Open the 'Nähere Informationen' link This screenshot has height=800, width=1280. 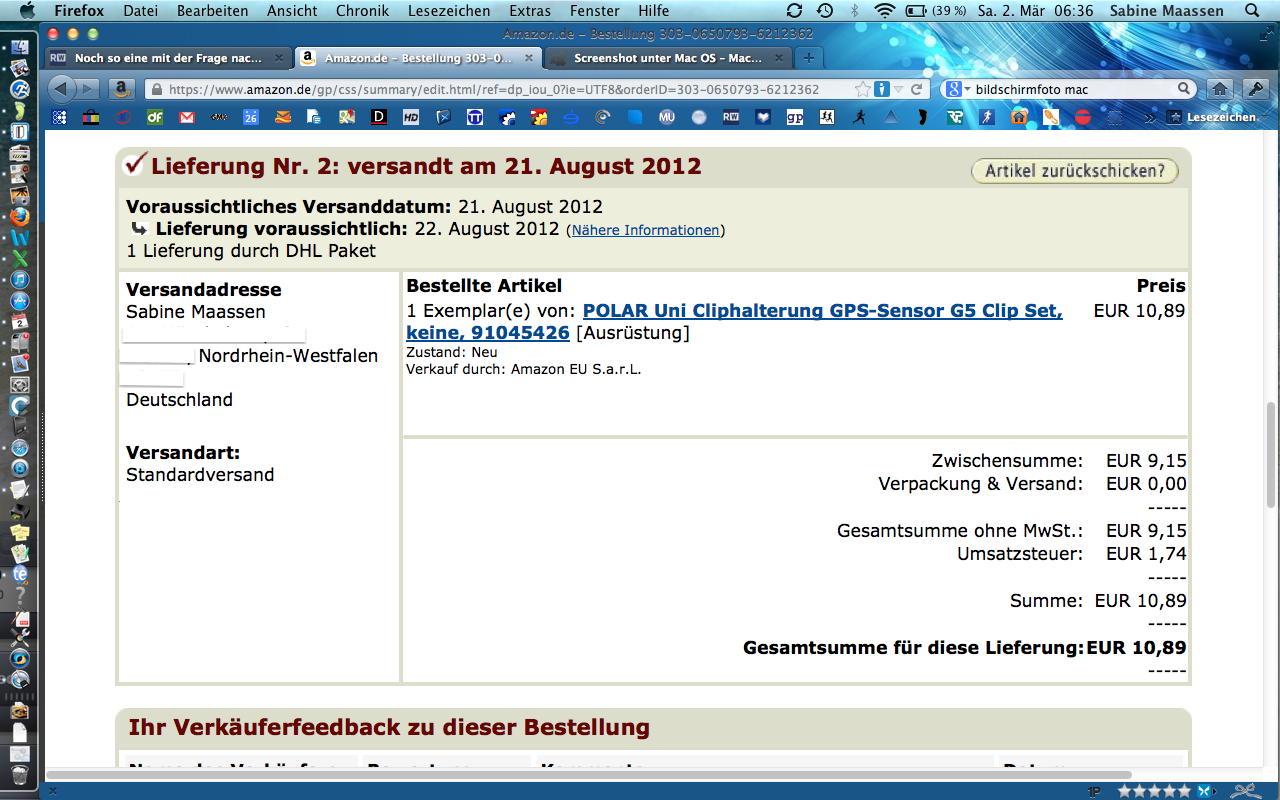645,230
